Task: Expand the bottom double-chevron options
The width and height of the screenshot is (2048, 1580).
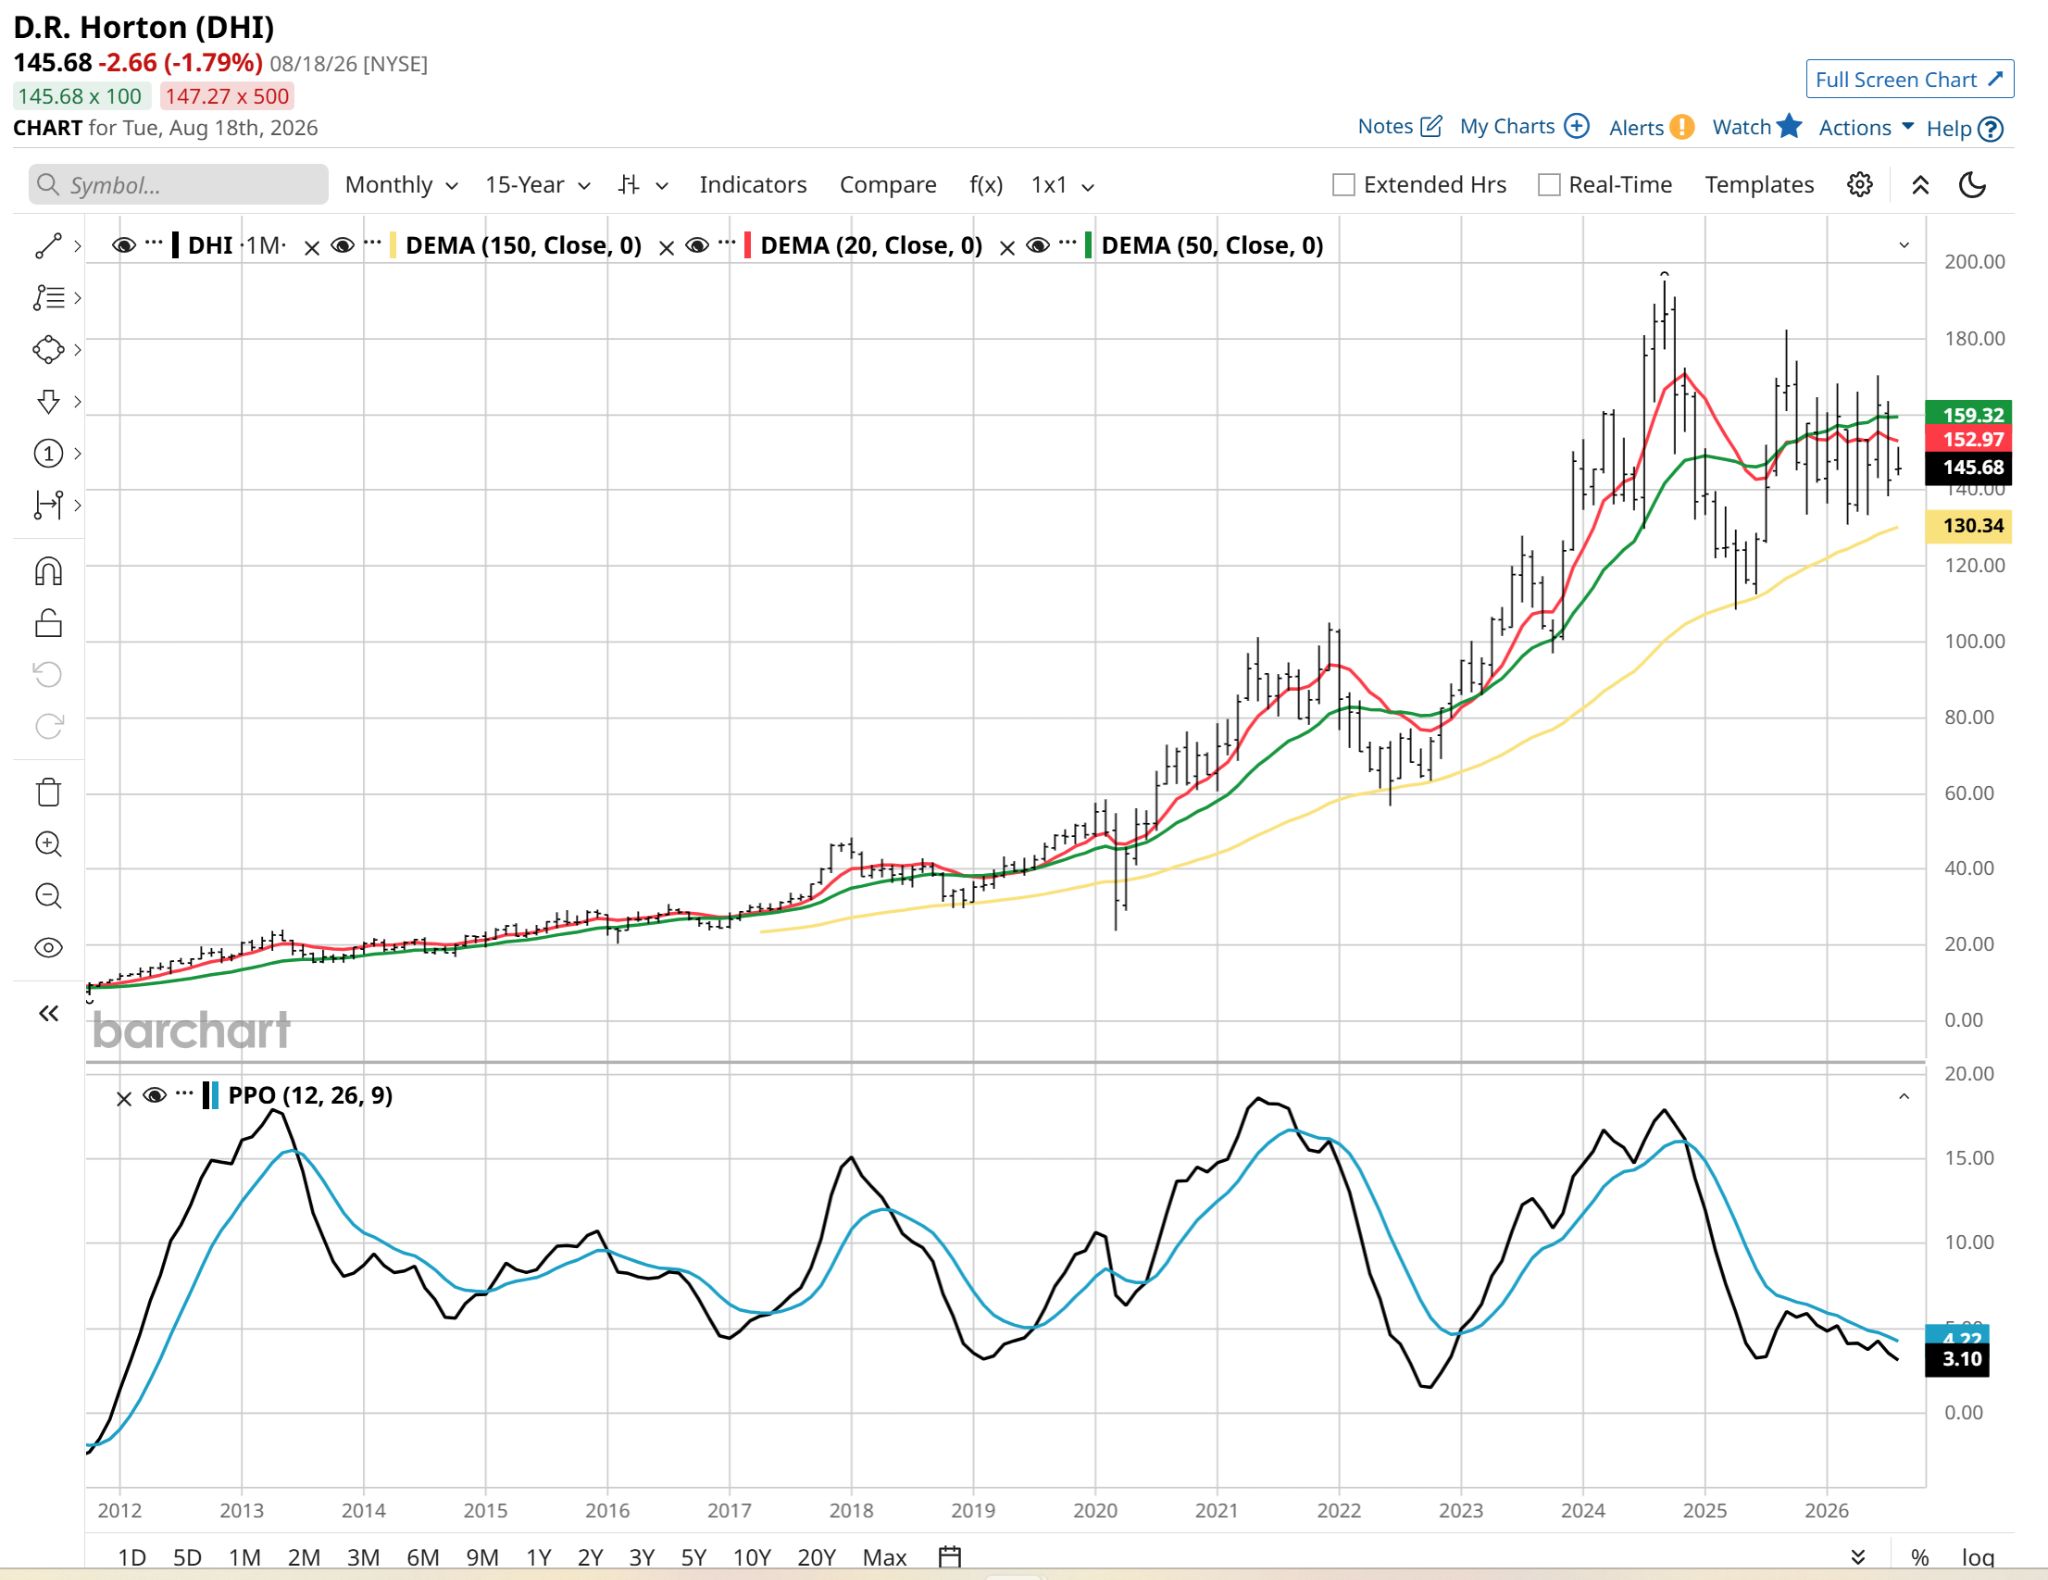Action: click(1857, 1557)
